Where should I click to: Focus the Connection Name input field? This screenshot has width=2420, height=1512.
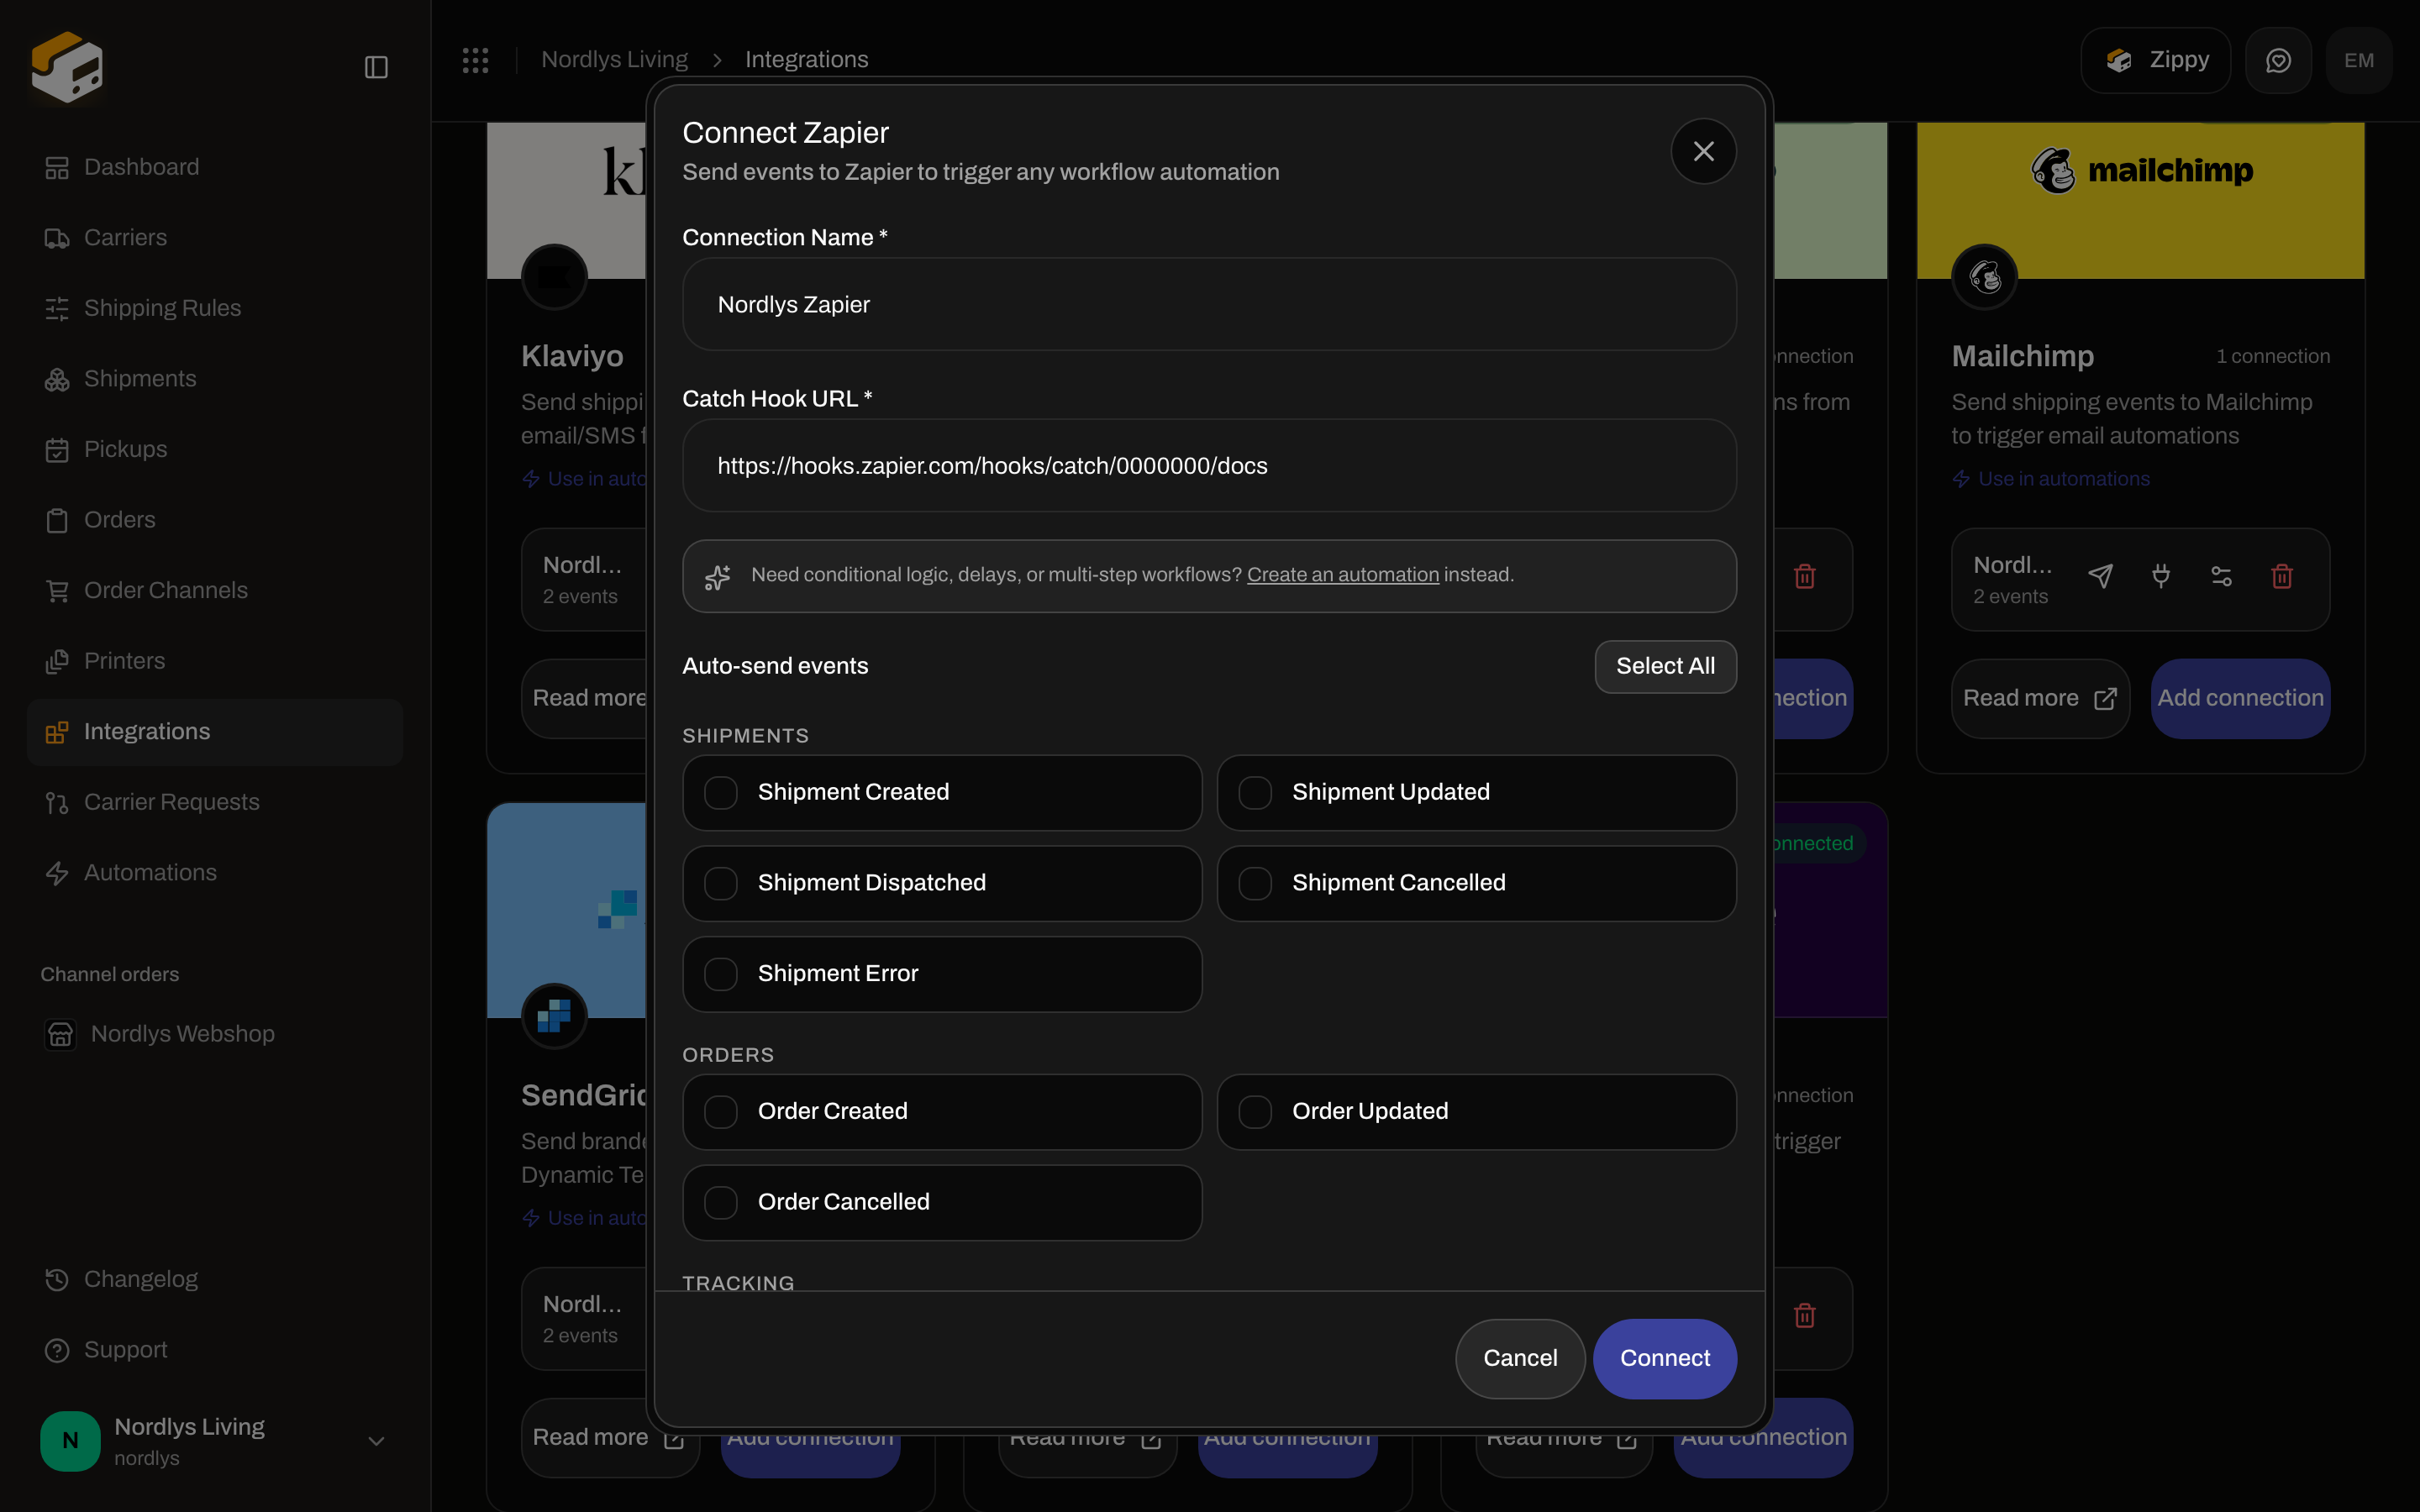tap(1209, 305)
